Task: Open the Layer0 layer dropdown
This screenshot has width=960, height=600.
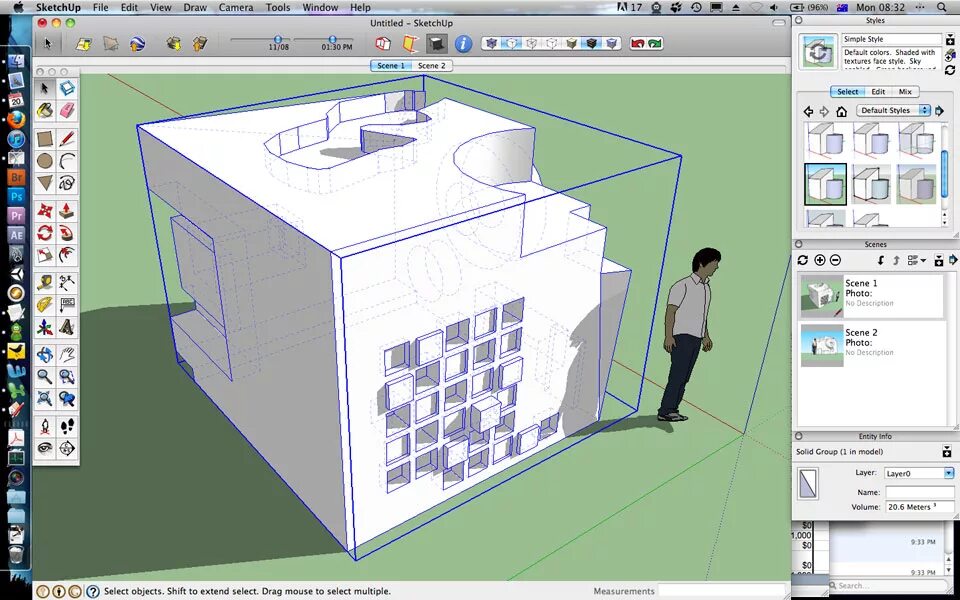Action: pyautogui.click(x=918, y=473)
